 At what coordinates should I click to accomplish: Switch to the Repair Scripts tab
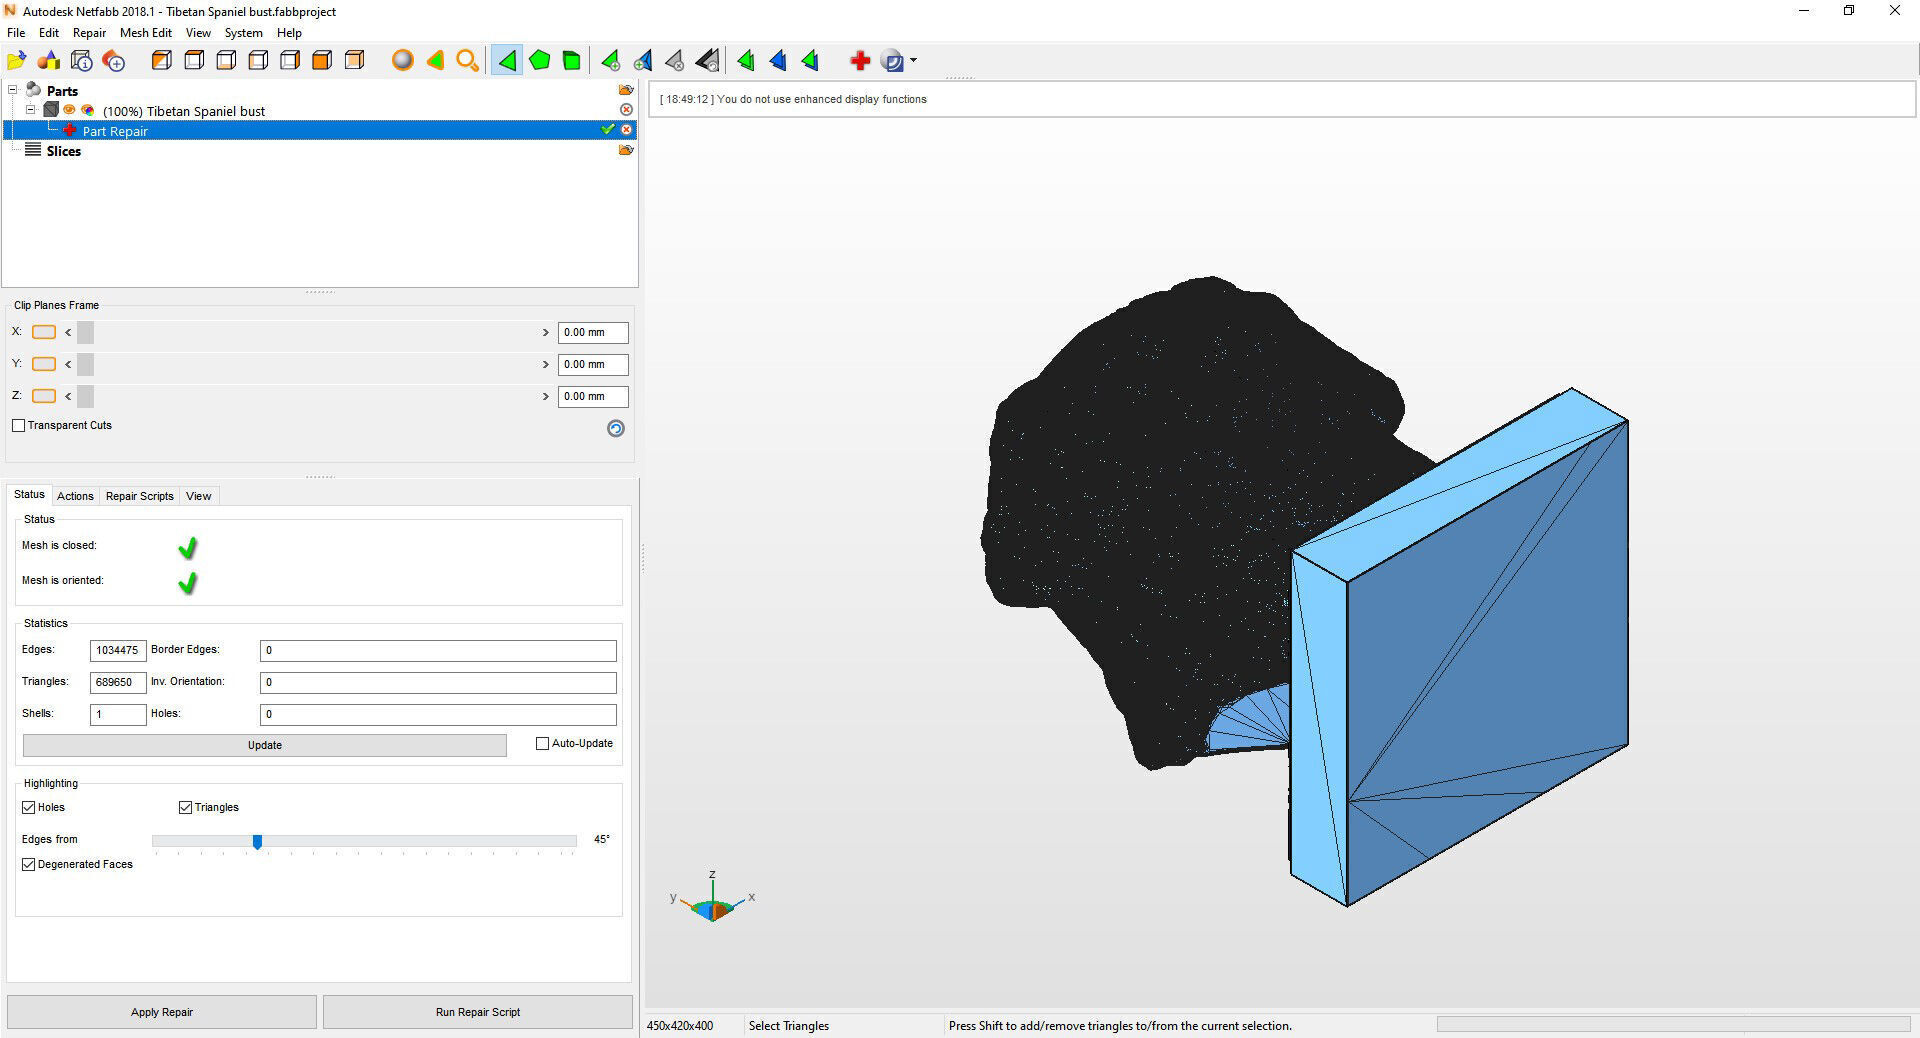140,496
